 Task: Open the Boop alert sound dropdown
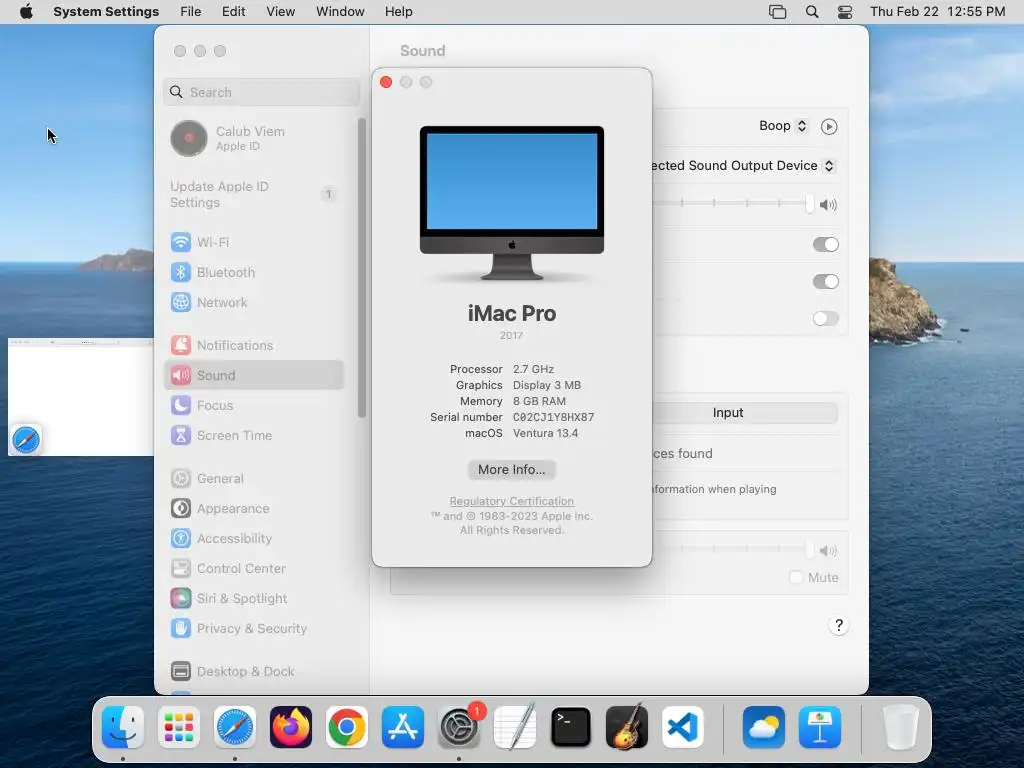(x=783, y=126)
